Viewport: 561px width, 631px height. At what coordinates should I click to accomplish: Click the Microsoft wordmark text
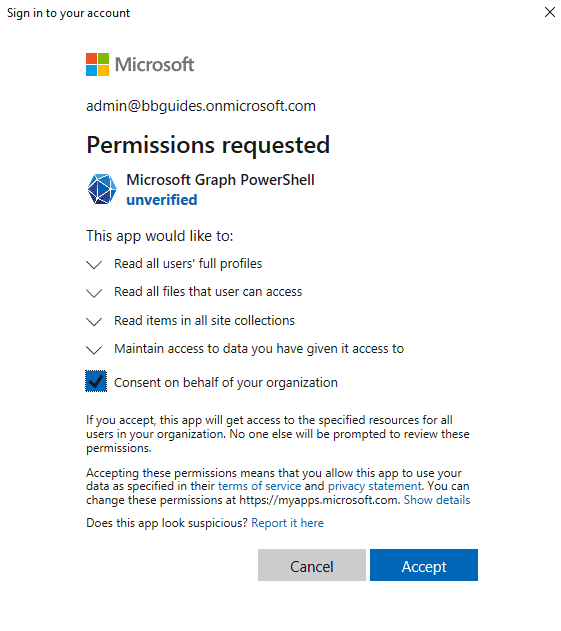pyautogui.click(x=155, y=64)
